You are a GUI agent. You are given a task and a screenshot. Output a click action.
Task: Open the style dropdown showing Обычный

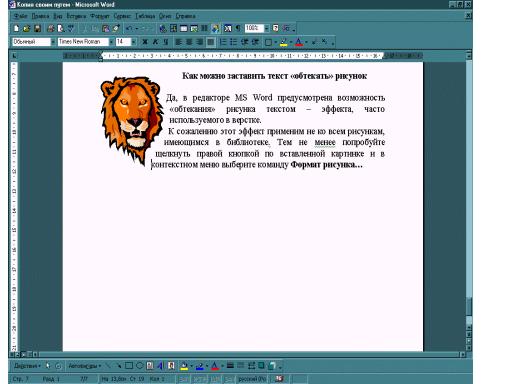click(52, 42)
